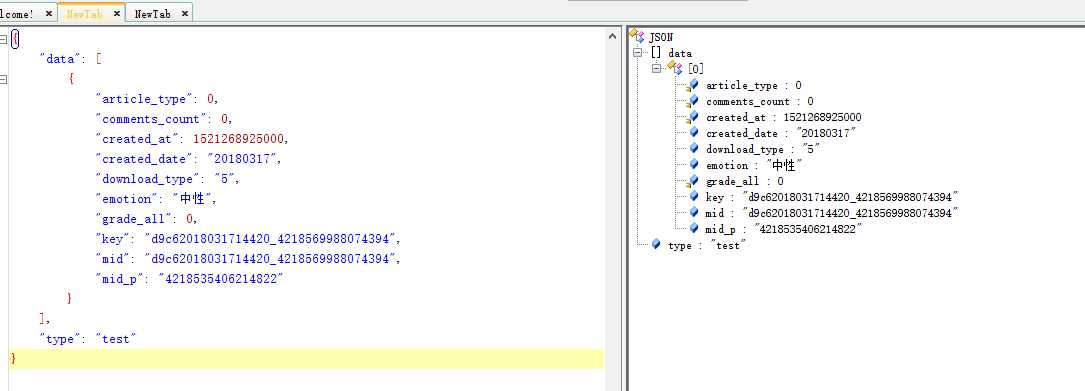Click the "中性" emotion value in editor

point(193,199)
